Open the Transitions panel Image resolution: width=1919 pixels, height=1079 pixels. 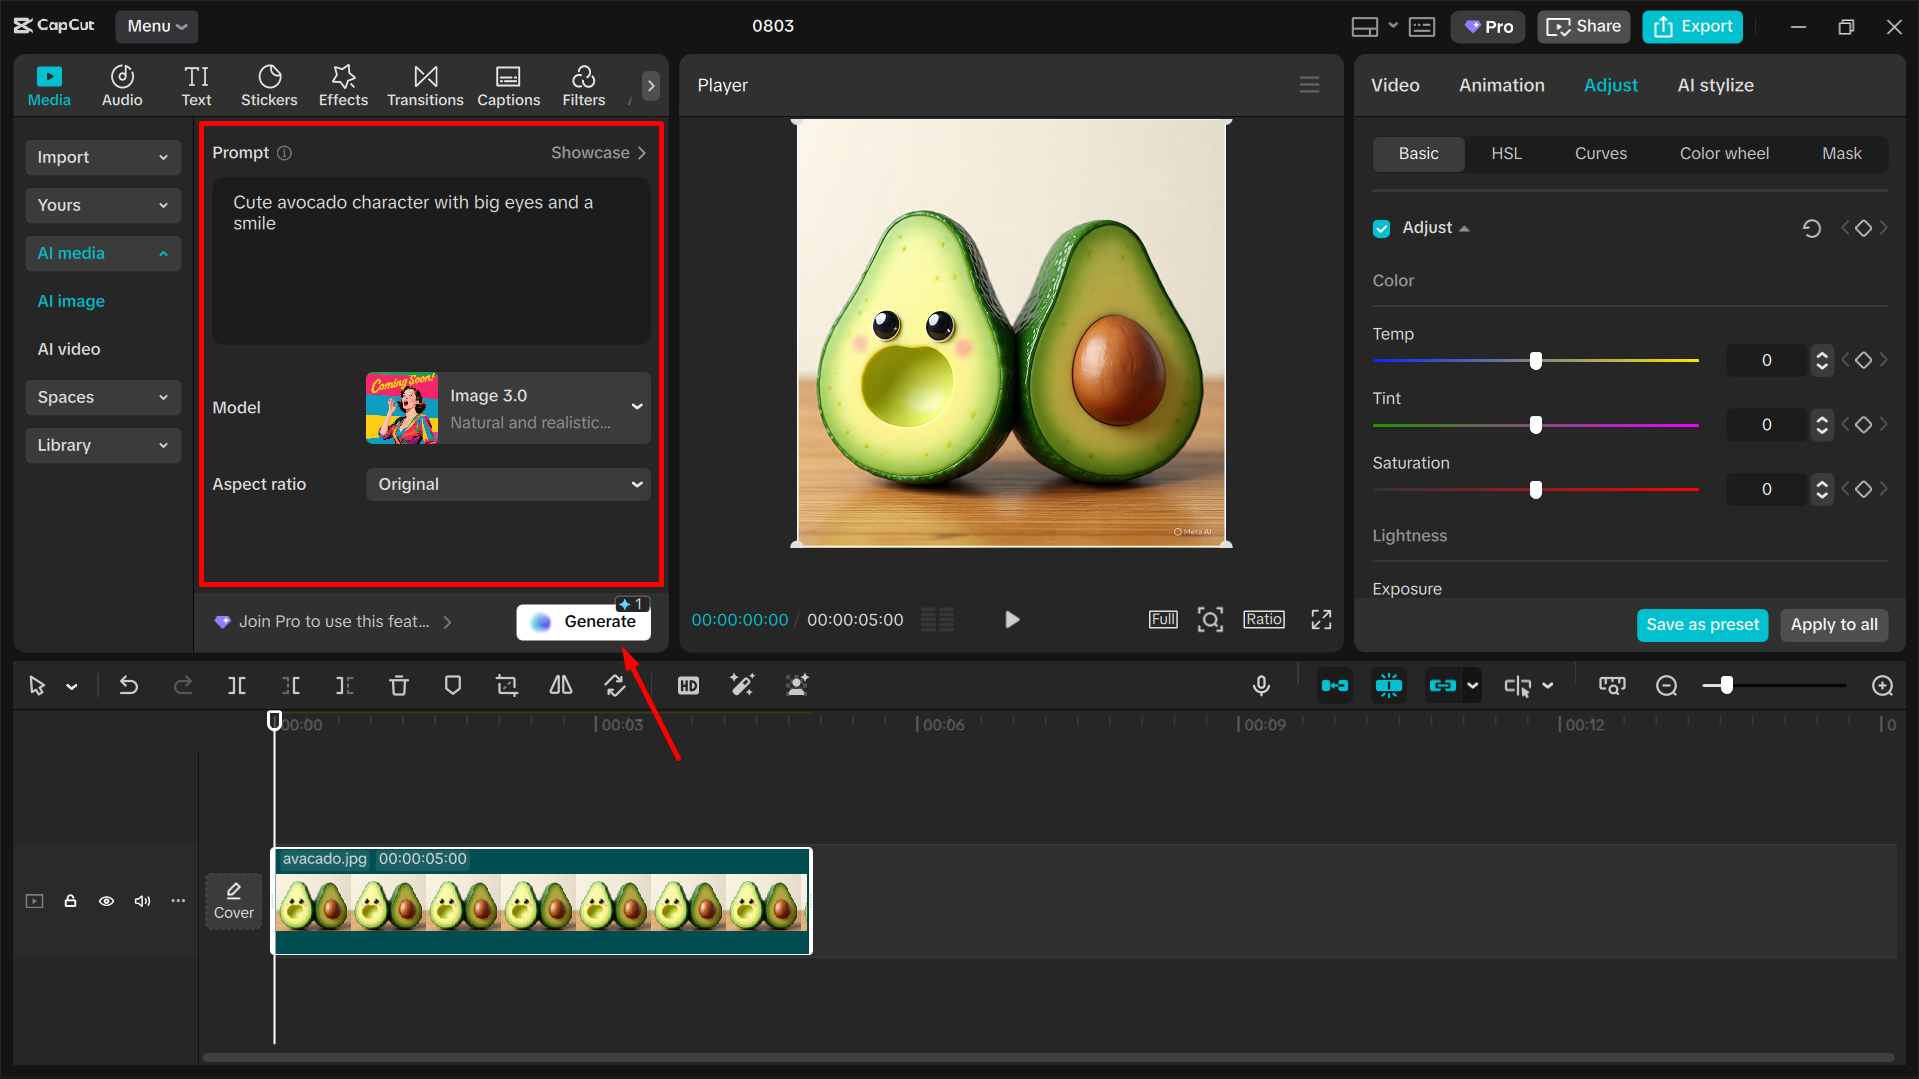click(x=425, y=85)
